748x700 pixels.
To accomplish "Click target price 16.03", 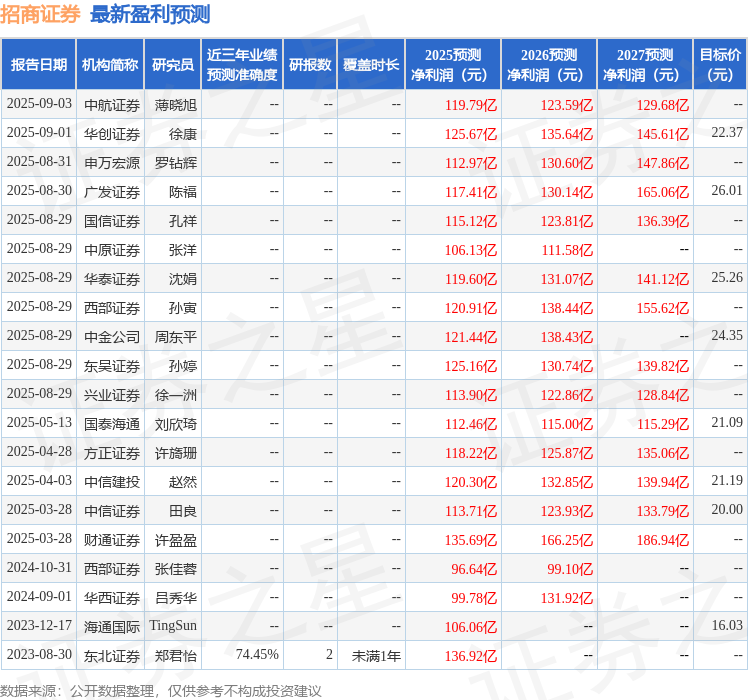I will (x=727, y=626).
